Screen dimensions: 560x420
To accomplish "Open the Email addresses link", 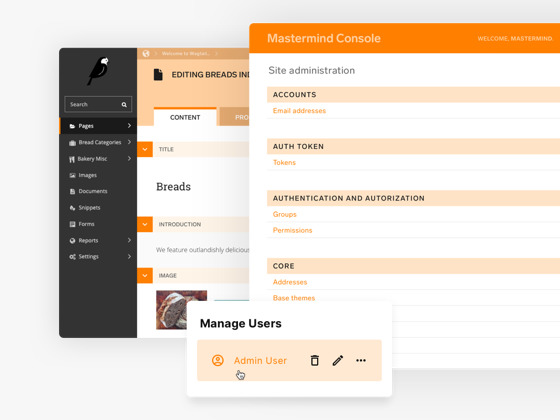I will click(299, 111).
